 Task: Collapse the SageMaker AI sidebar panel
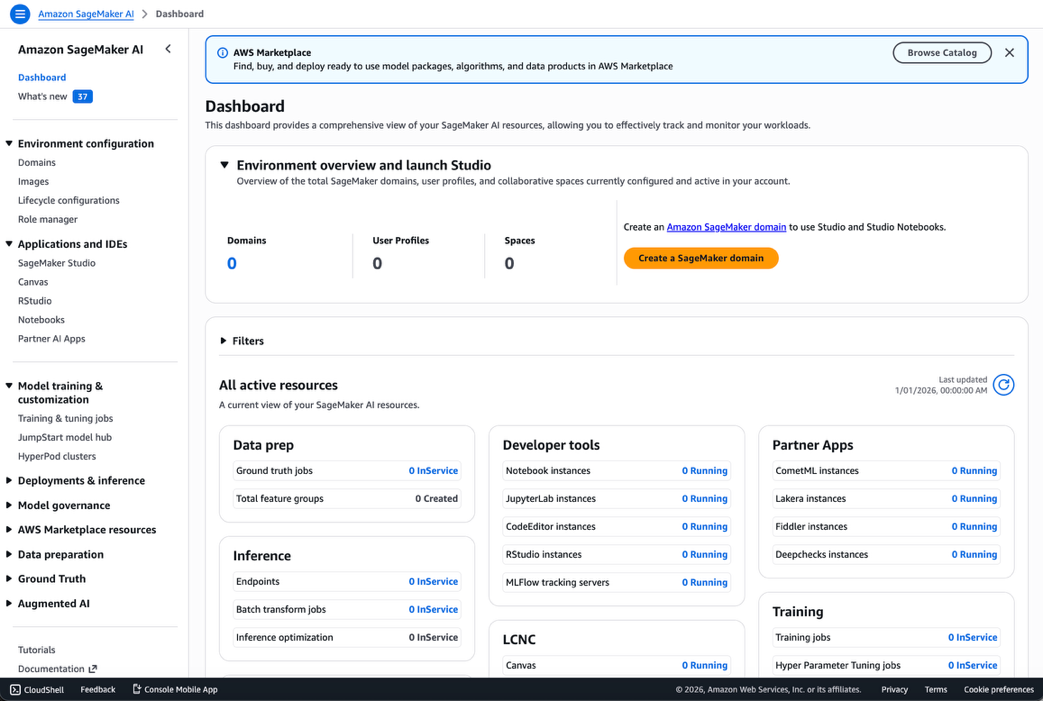click(168, 49)
